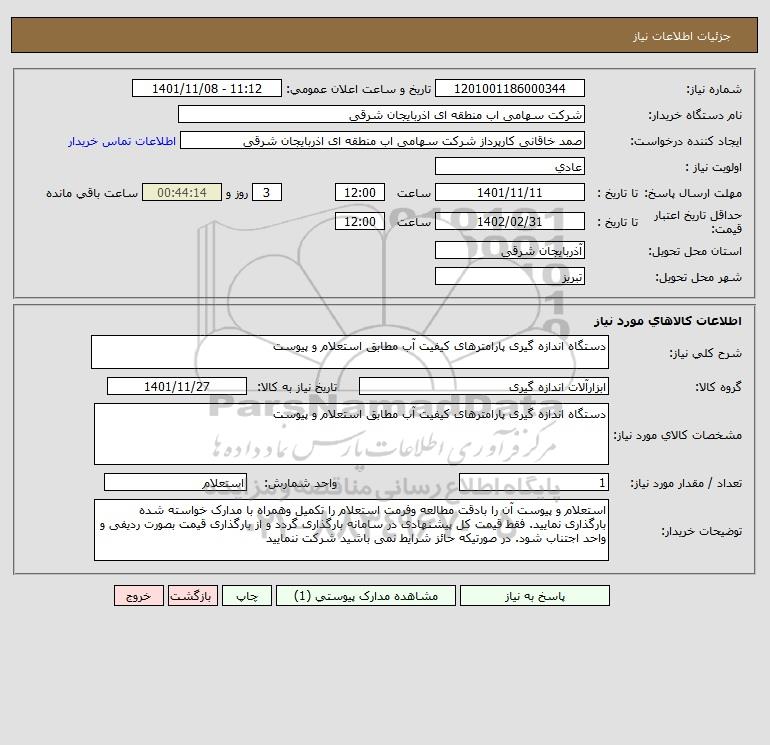
Task: Click the توضیحات خریدار label
Action: click(702, 531)
